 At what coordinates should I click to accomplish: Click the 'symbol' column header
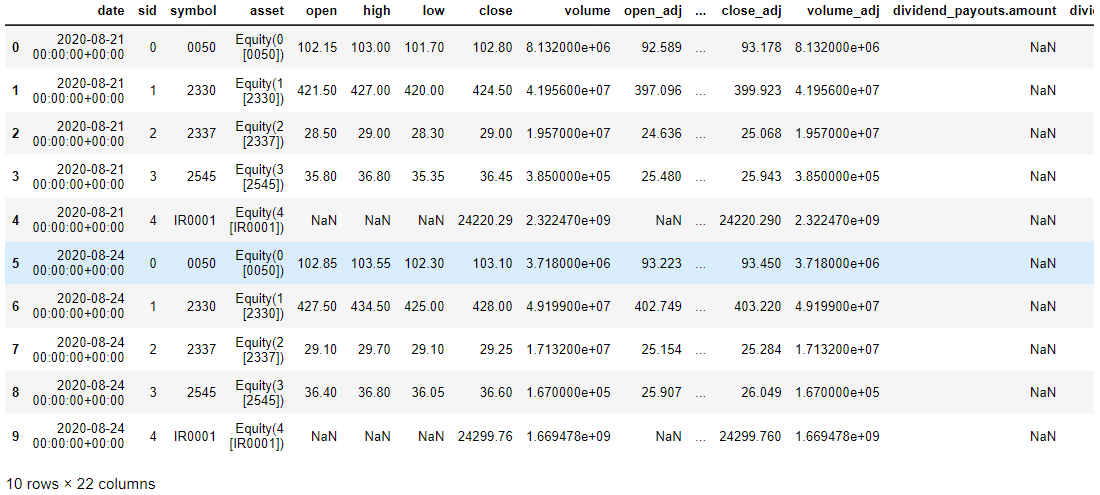(193, 11)
